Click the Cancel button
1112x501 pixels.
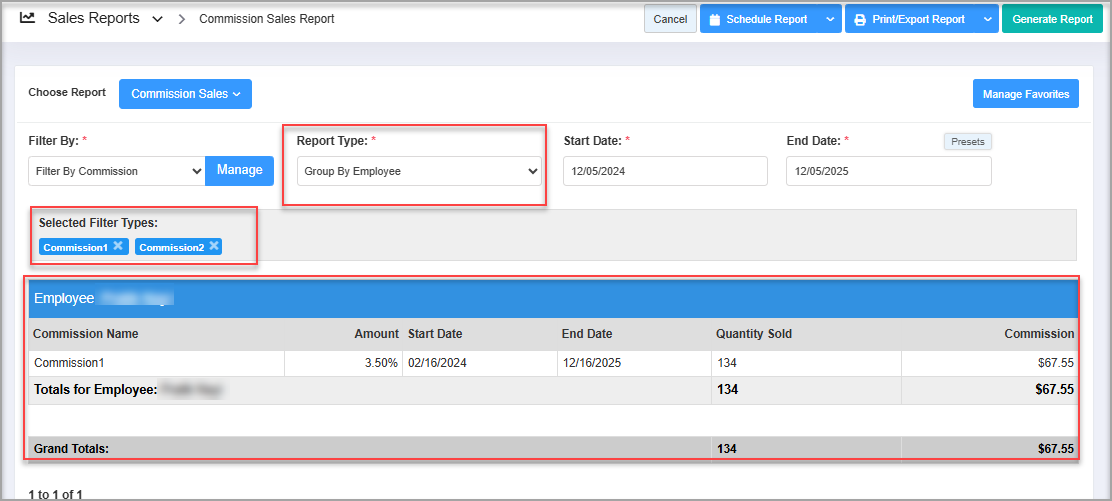coord(670,19)
